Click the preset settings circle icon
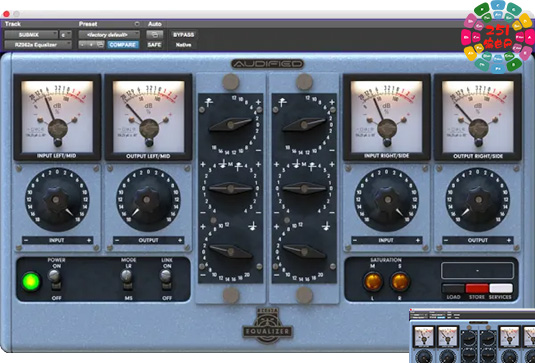Viewport: 535px width, 363px height. tap(137, 24)
